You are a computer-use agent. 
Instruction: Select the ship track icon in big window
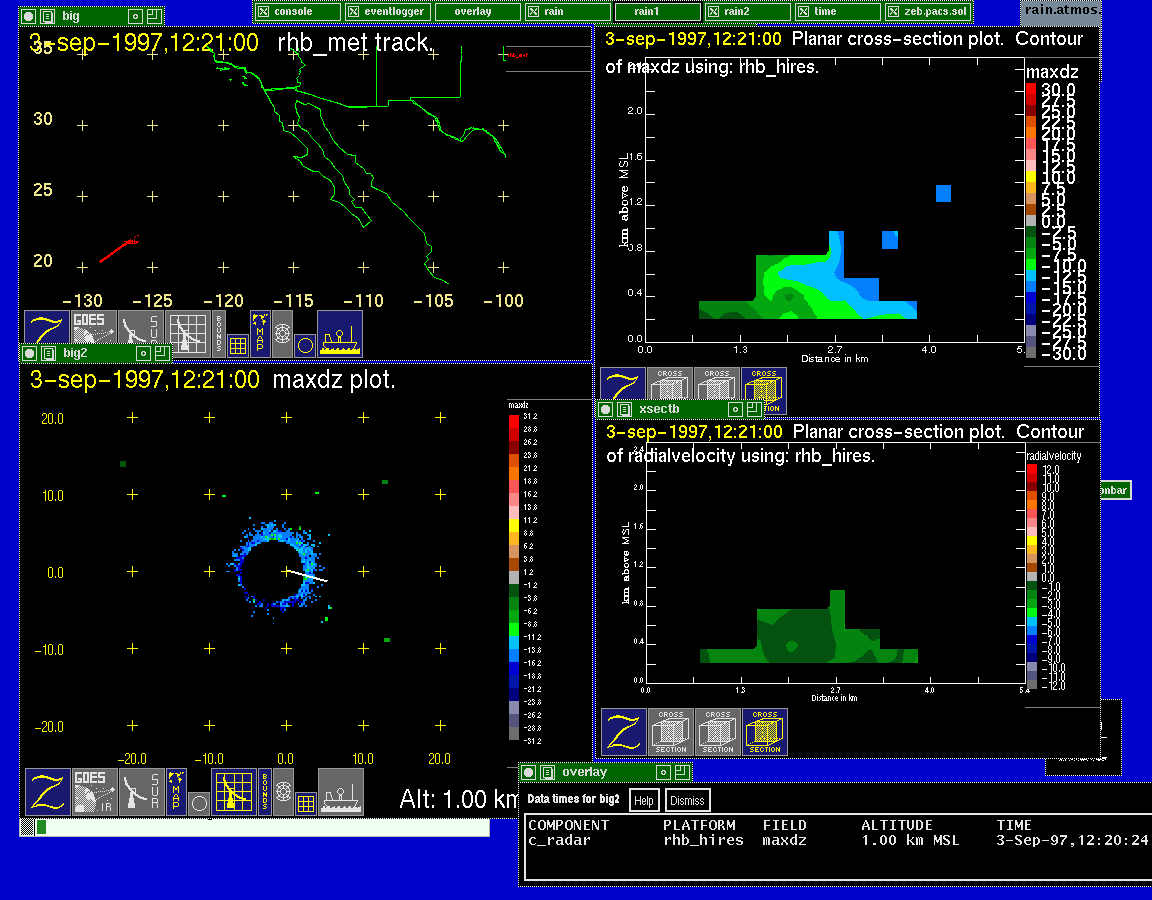click(x=340, y=333)
